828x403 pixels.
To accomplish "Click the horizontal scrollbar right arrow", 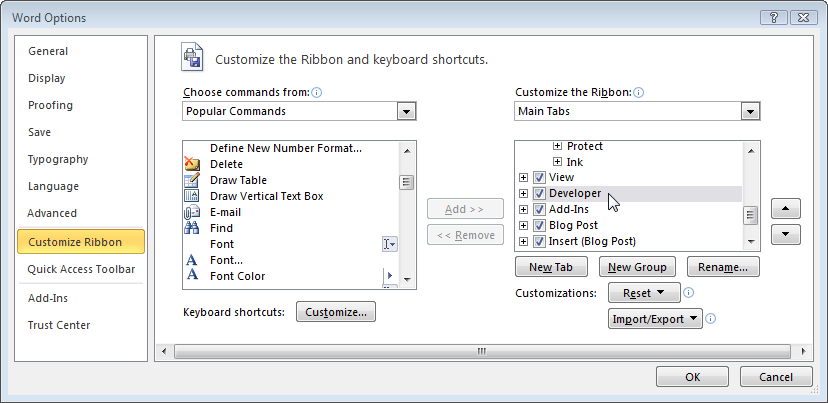I will click(804, 351).
